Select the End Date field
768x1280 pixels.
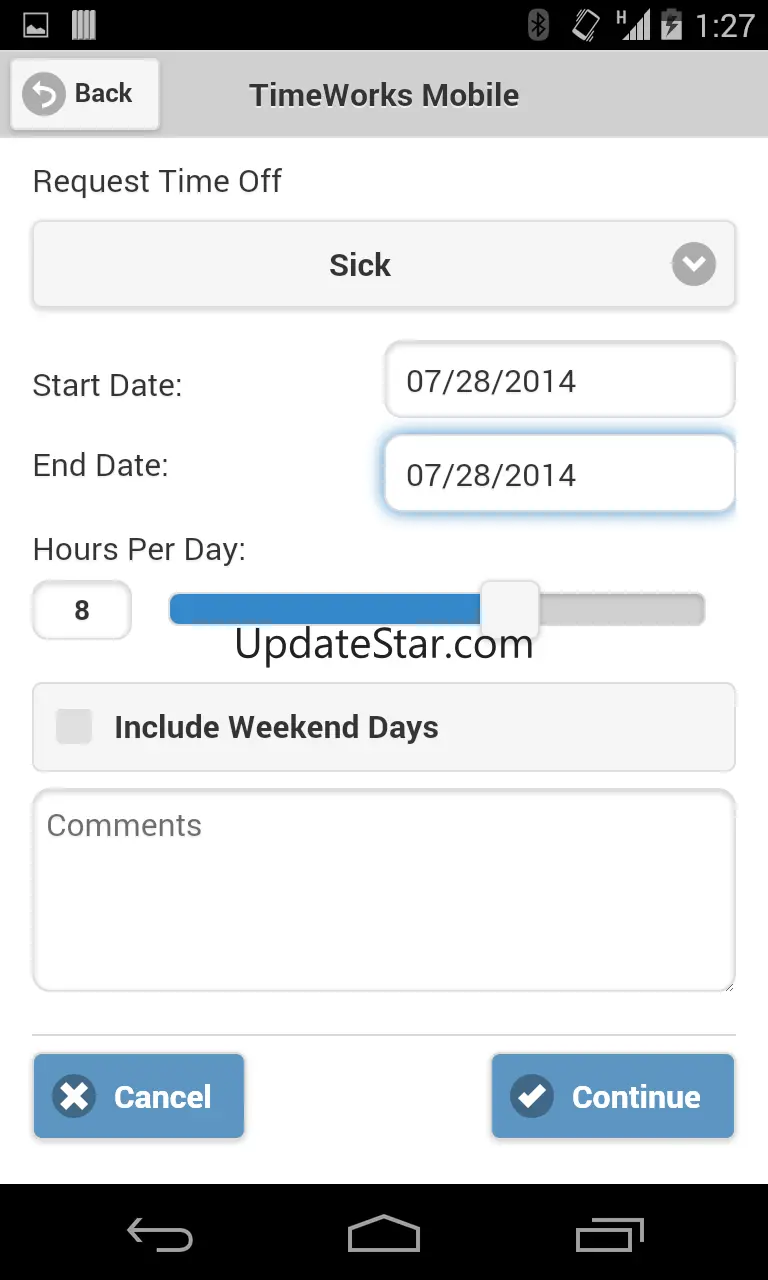point(560,474)
